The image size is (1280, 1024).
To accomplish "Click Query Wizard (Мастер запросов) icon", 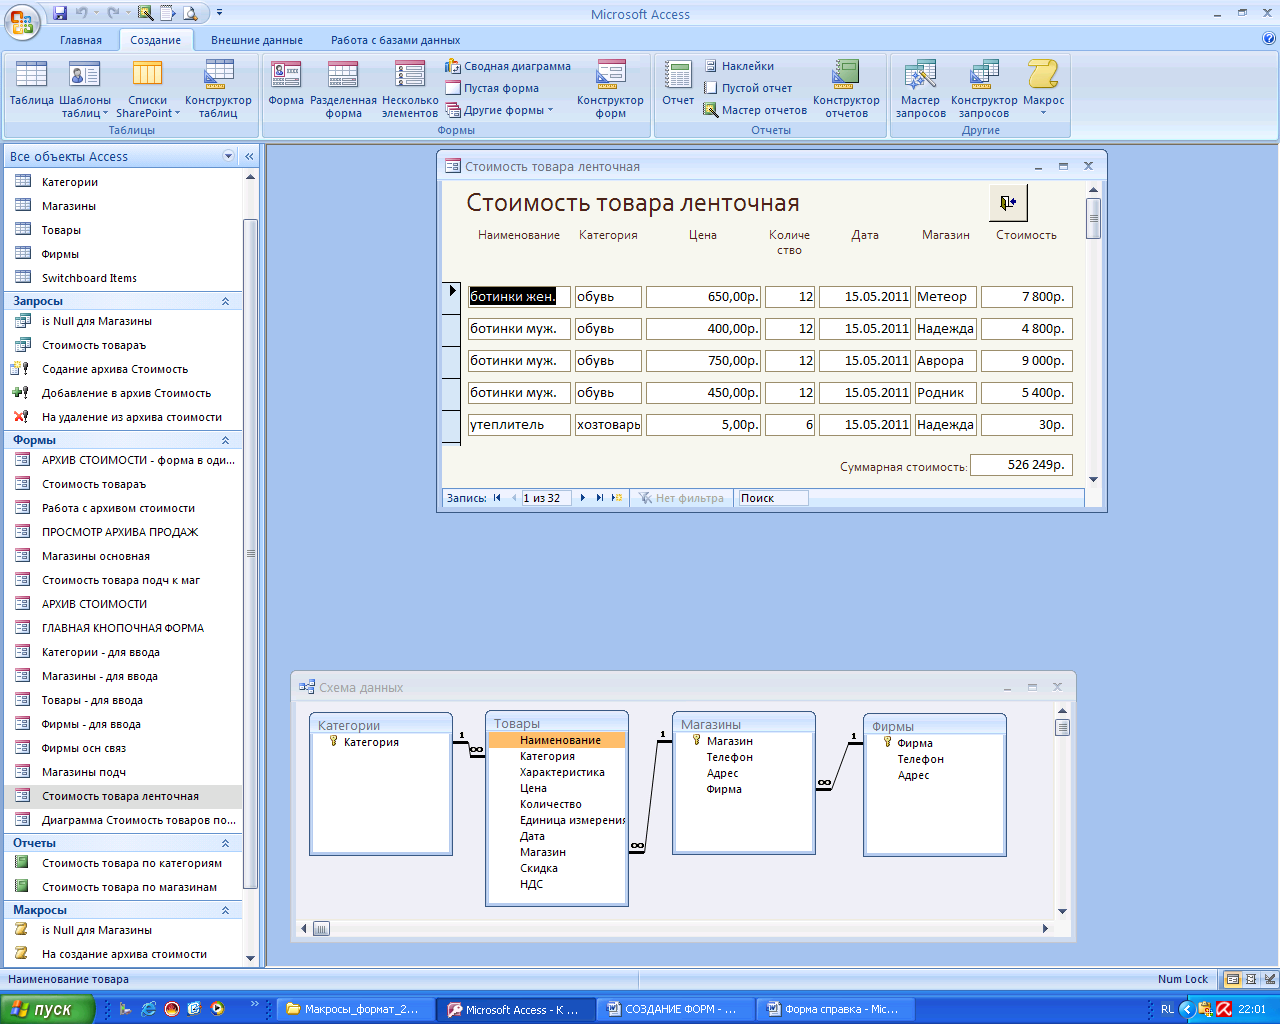I will (x=920, y=89).
